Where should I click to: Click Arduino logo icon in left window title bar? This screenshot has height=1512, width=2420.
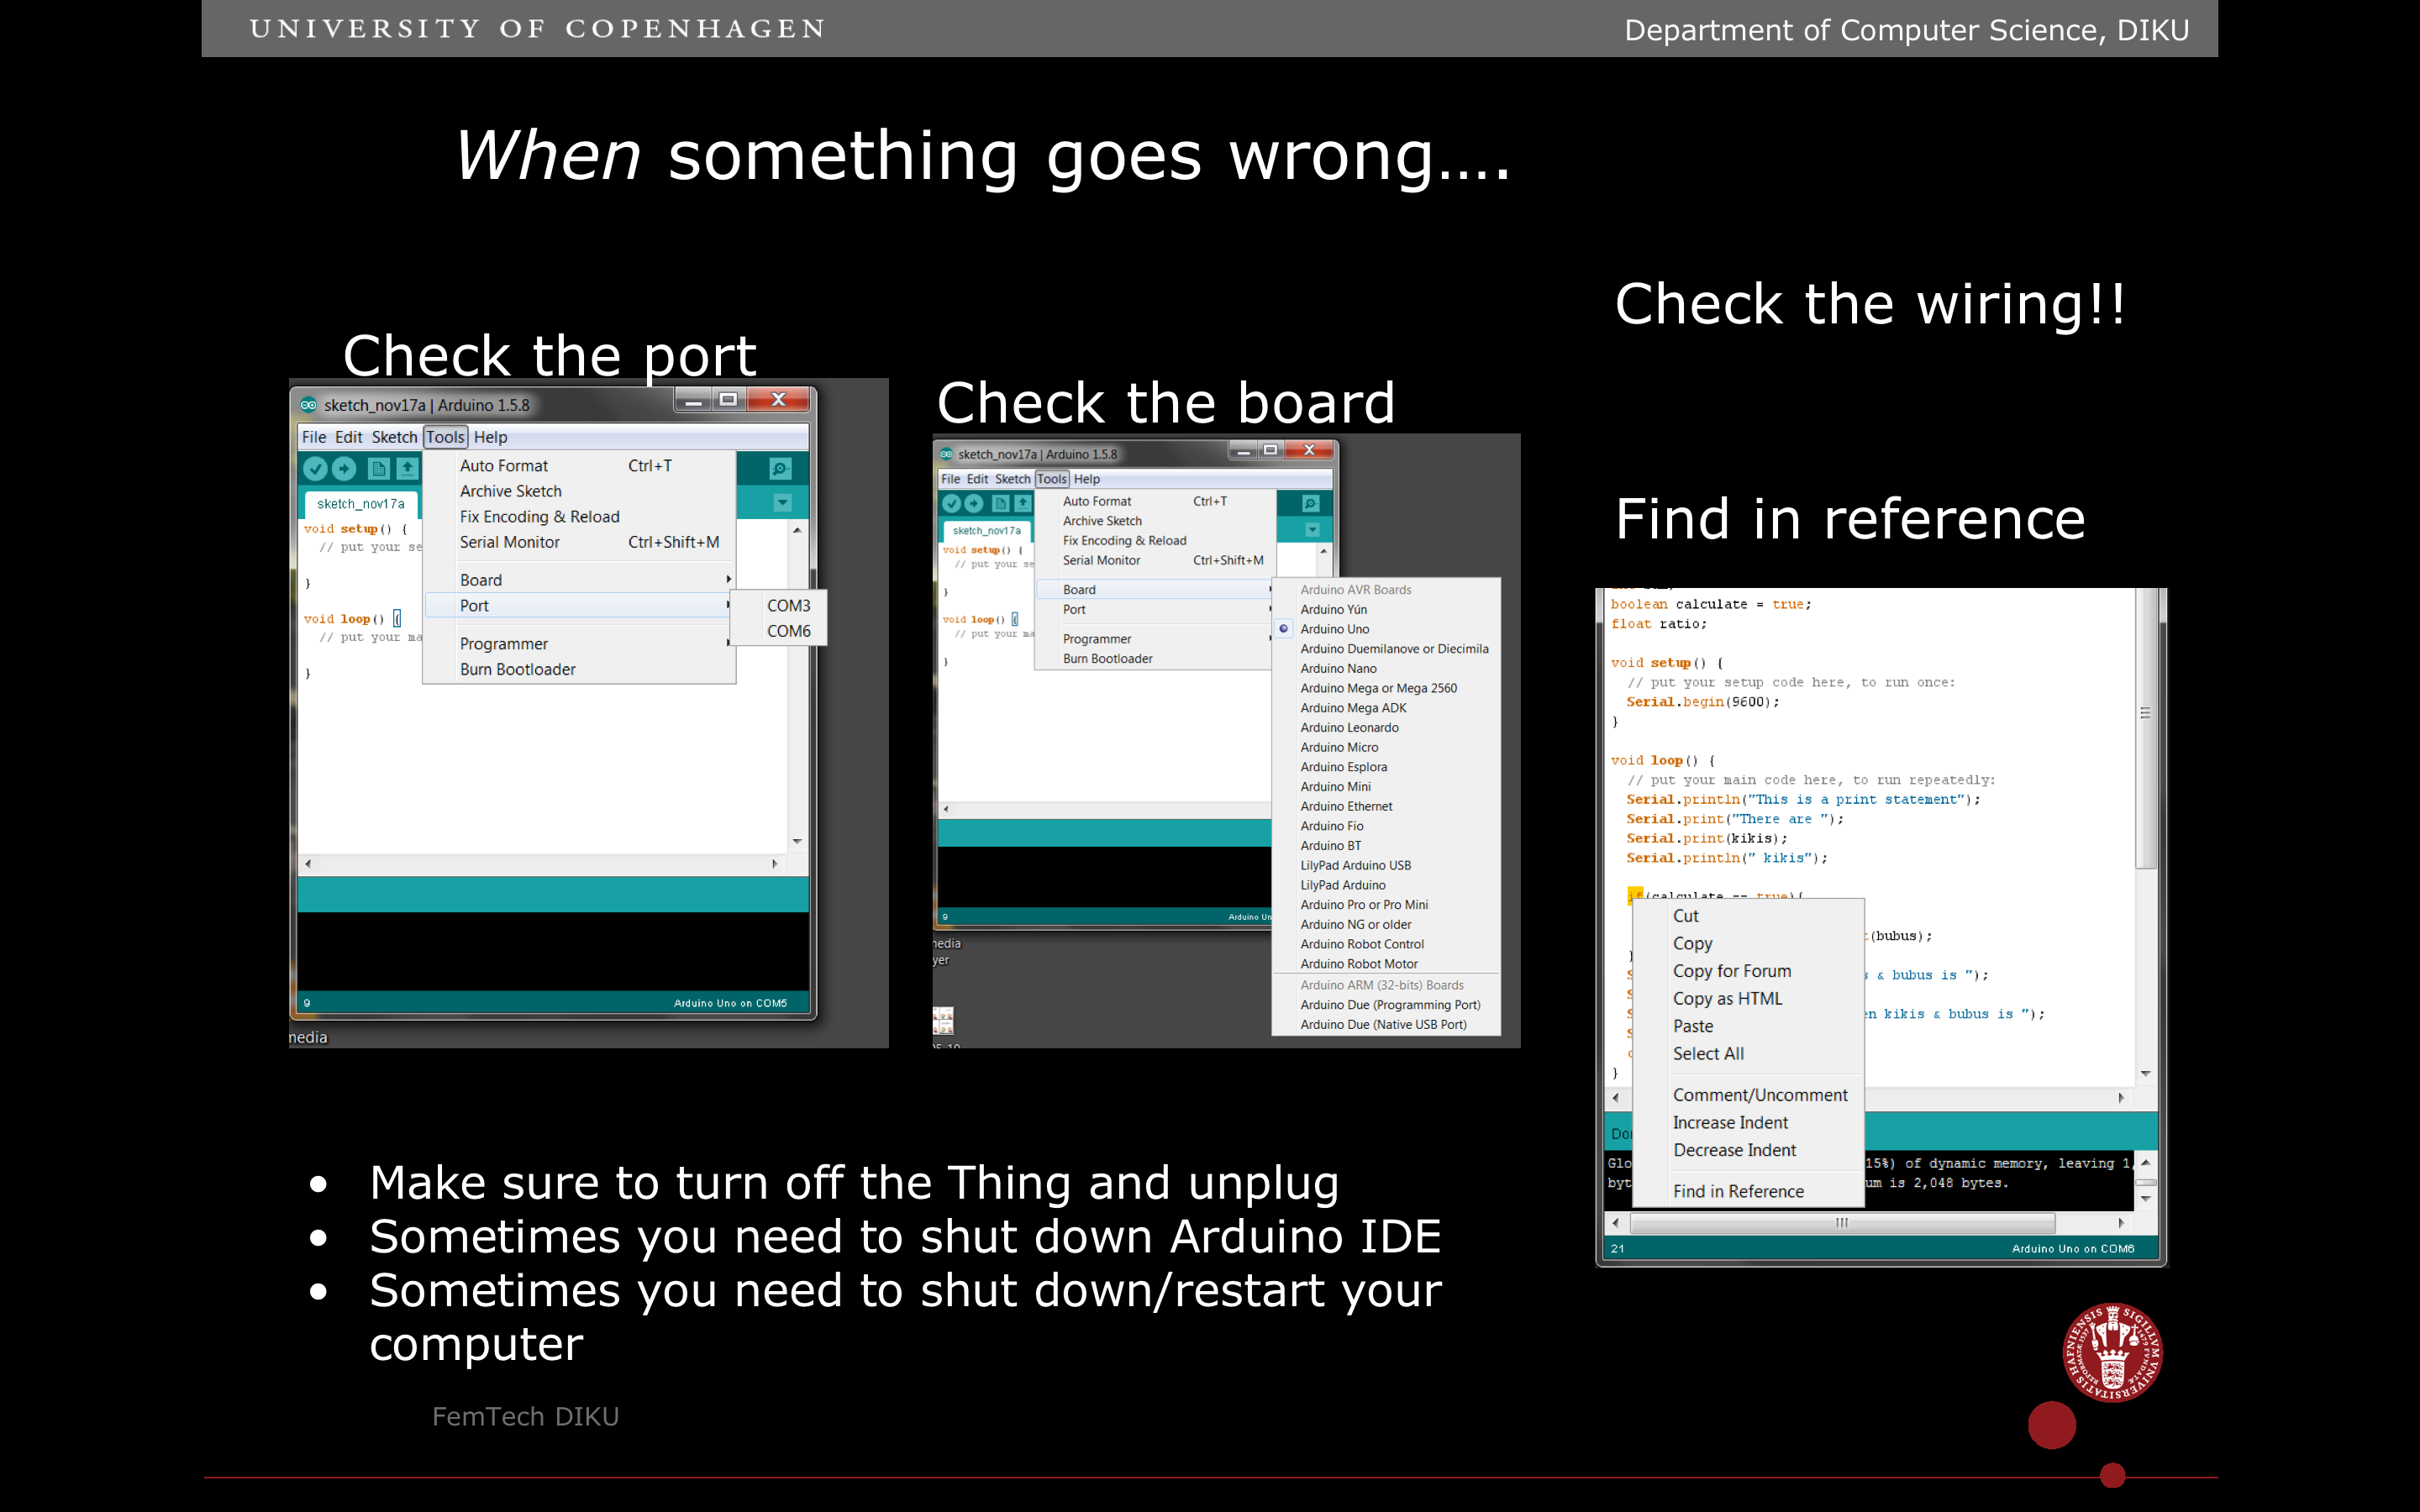309,405
